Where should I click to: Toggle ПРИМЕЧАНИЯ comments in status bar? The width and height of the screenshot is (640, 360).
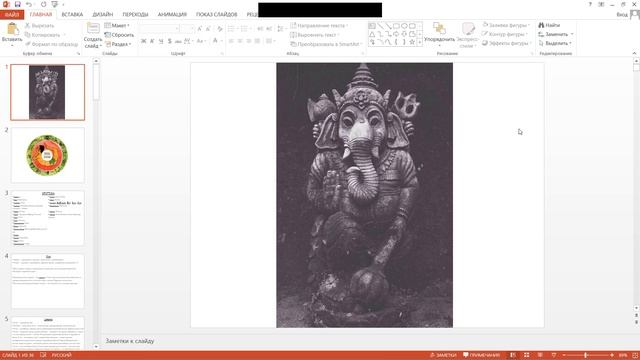(x=482, y=355)
